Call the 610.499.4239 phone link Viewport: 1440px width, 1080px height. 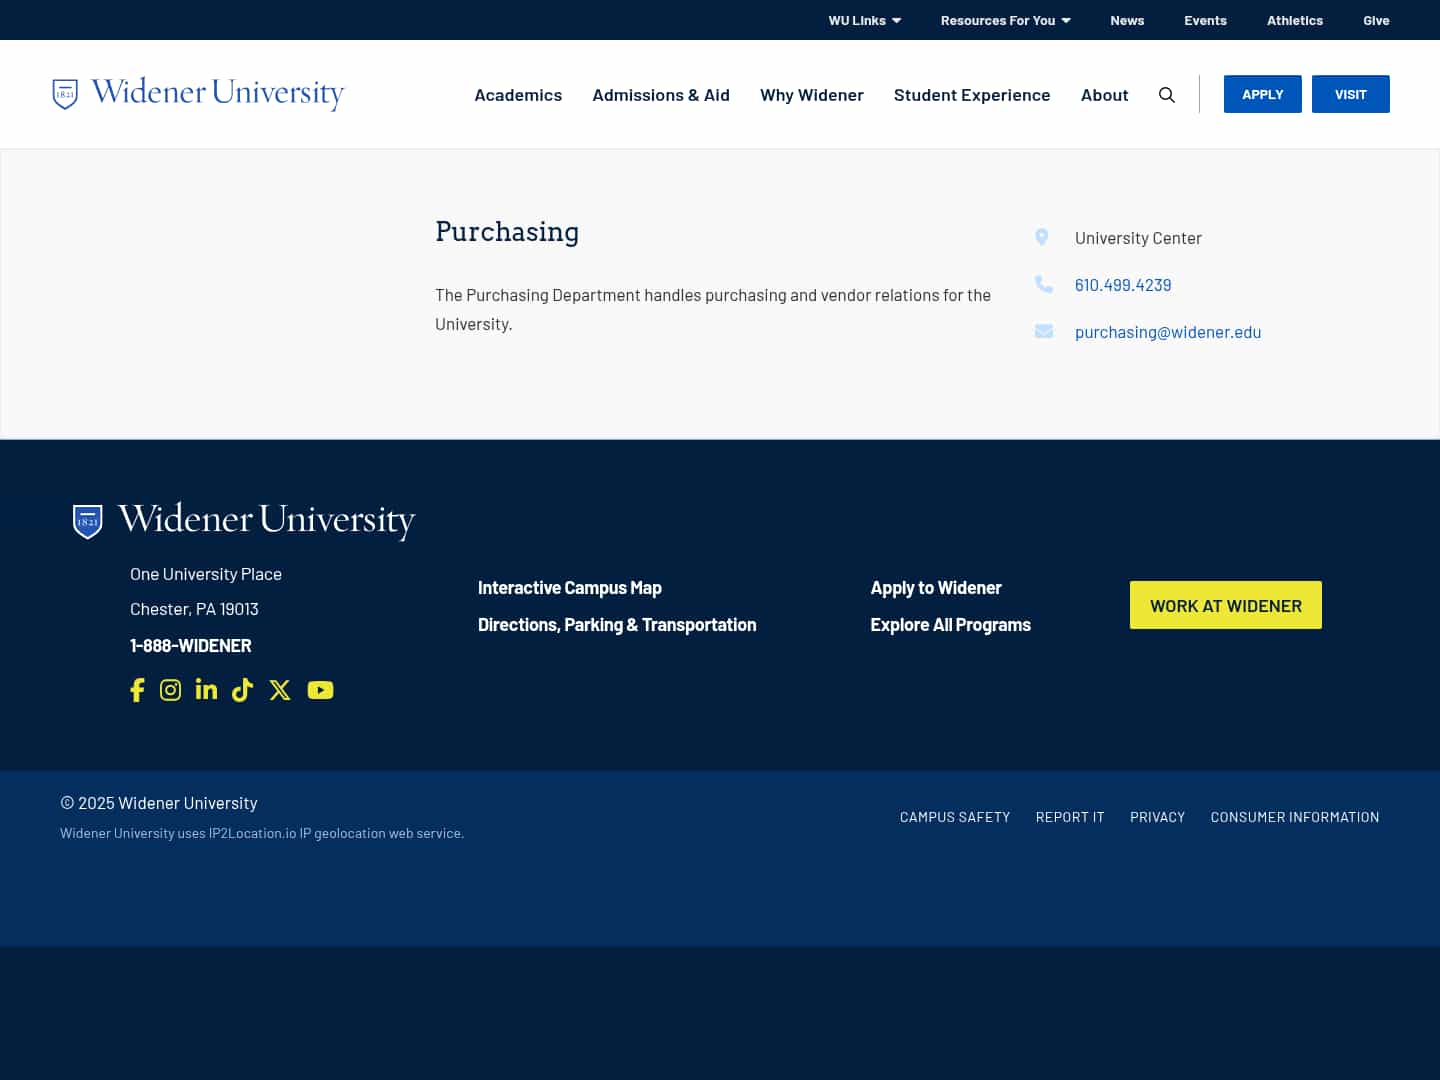(x=1122, y=285)
